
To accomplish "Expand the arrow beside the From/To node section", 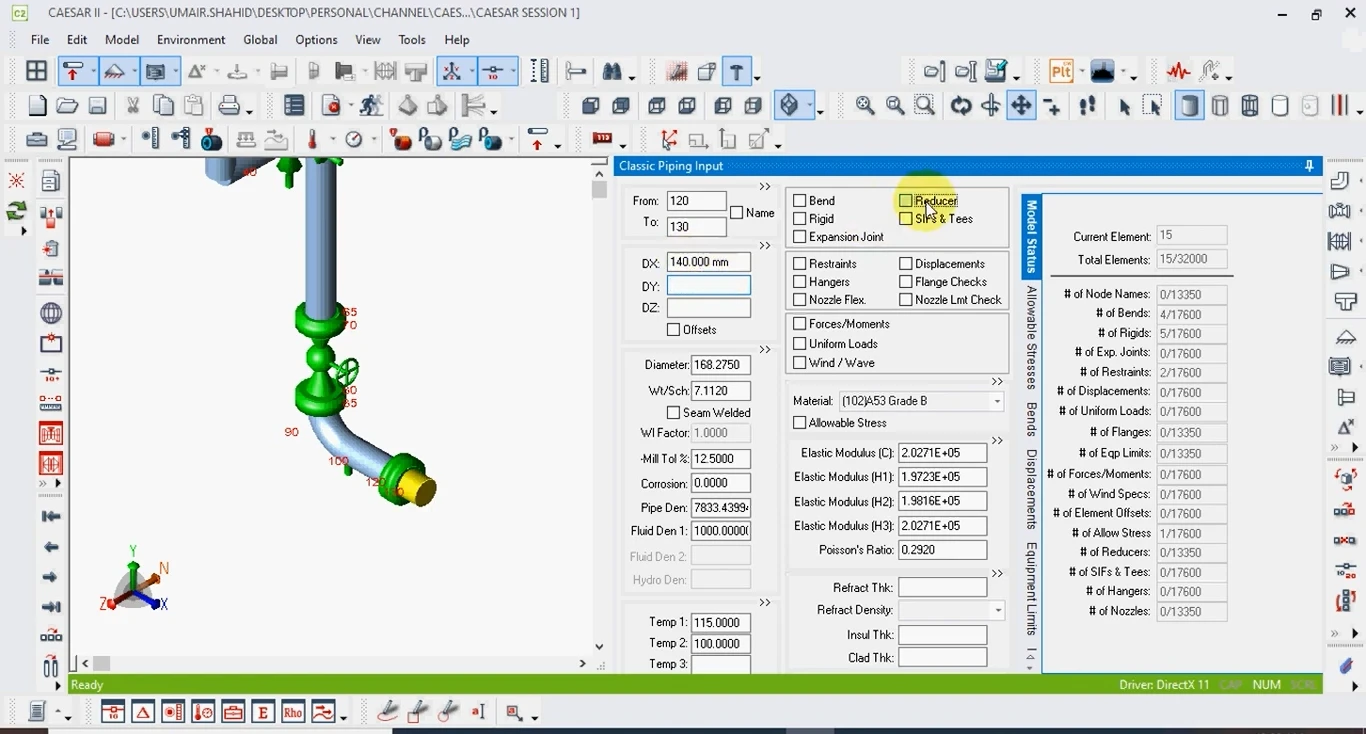I will point(765,187).
